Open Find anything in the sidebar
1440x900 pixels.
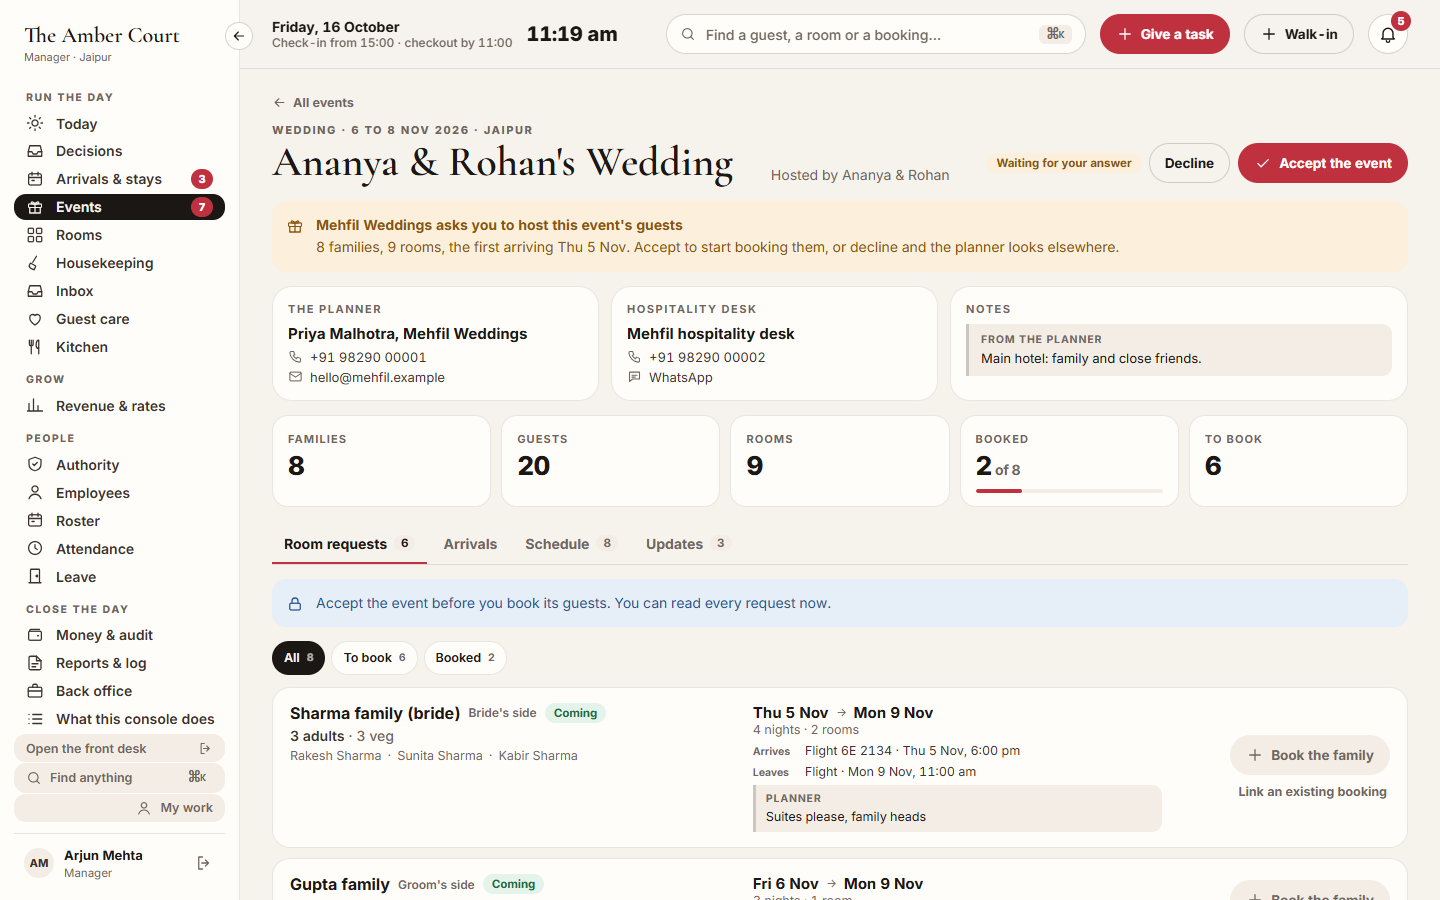(x=119, y=778)
